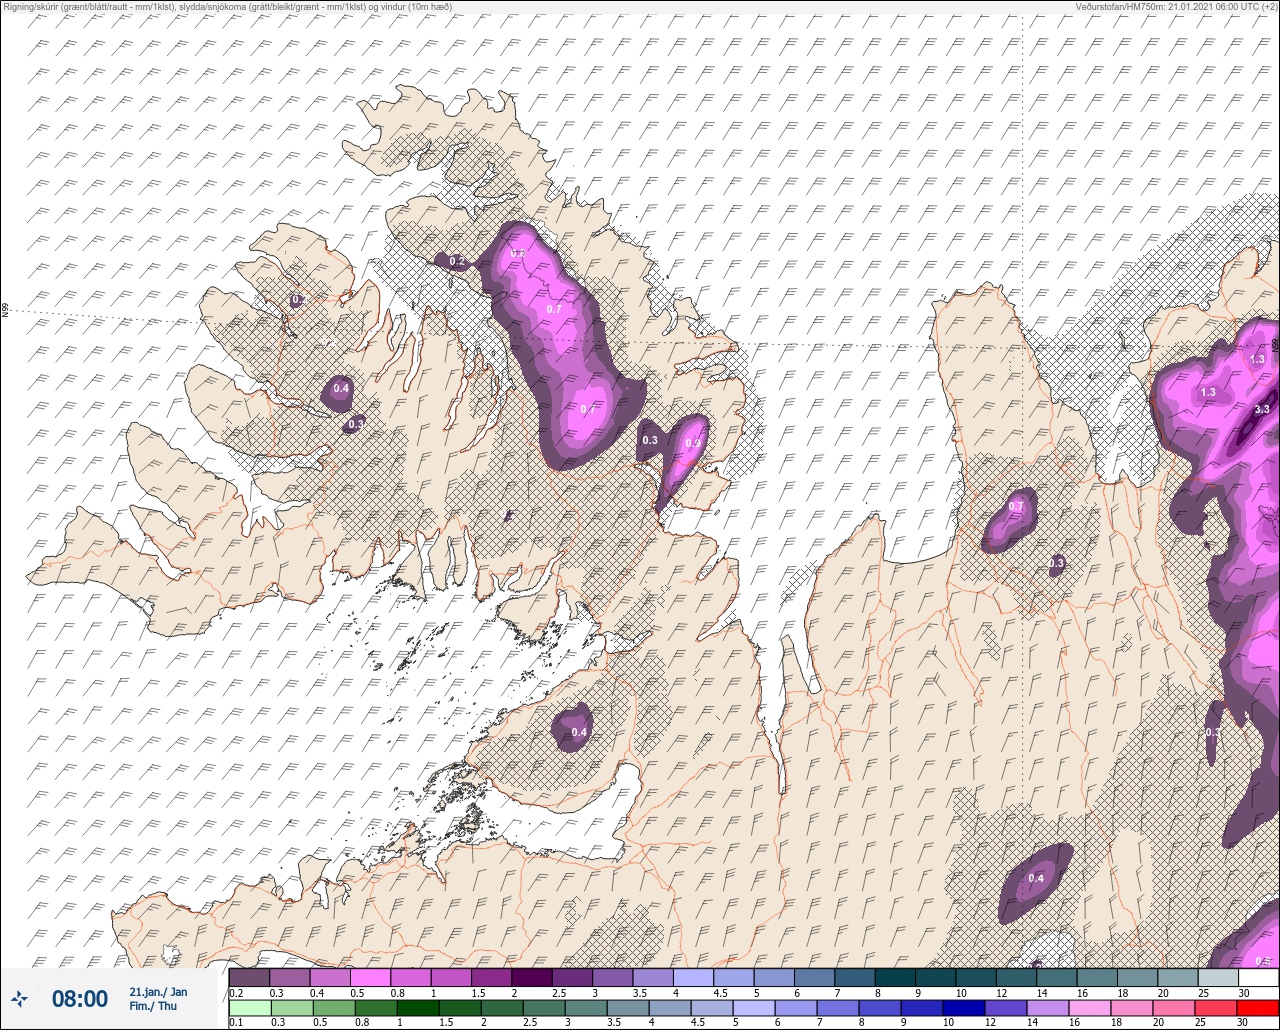Pick the upper legend swatch labeled 1.5
Image resolution: width=1280 pixels, height=1030 pixels.
(491, 977)
